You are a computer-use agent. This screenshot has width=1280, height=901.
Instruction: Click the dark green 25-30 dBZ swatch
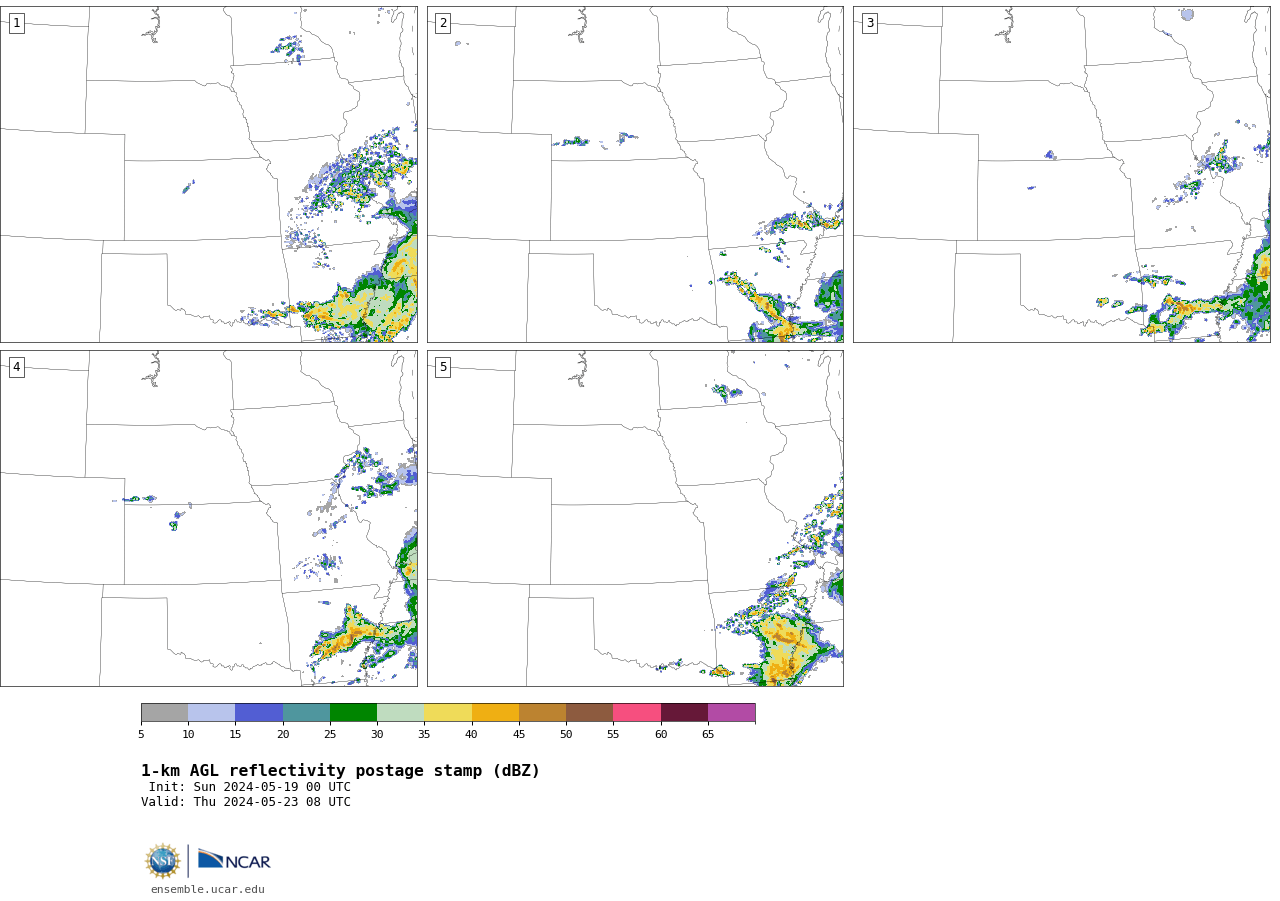click(x=353, y=713)
